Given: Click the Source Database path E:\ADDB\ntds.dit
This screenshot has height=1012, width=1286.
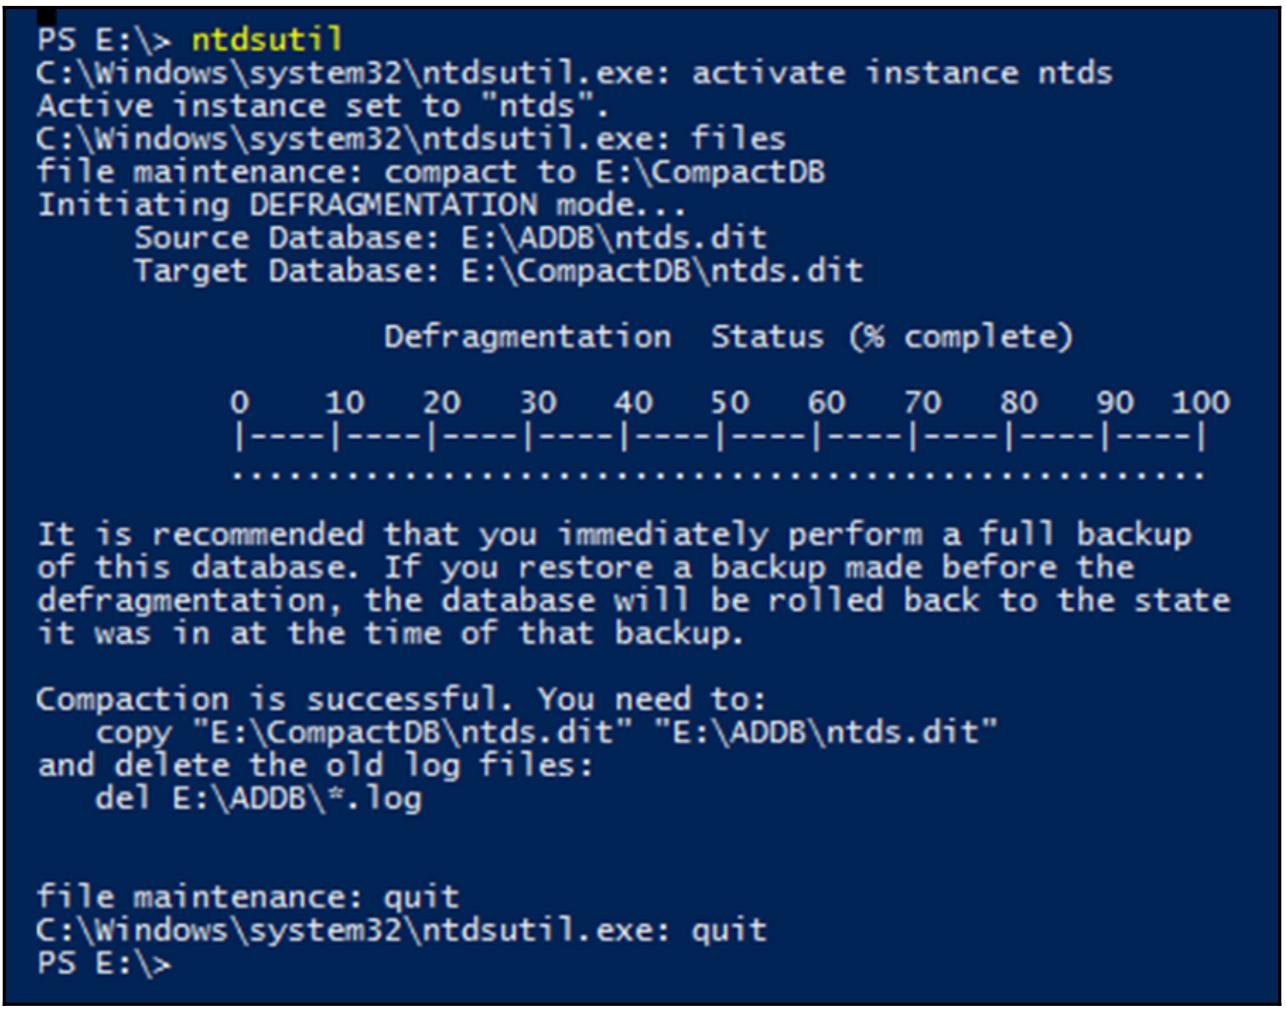Looking at the screenshot, I should click(x=614, y=238).
